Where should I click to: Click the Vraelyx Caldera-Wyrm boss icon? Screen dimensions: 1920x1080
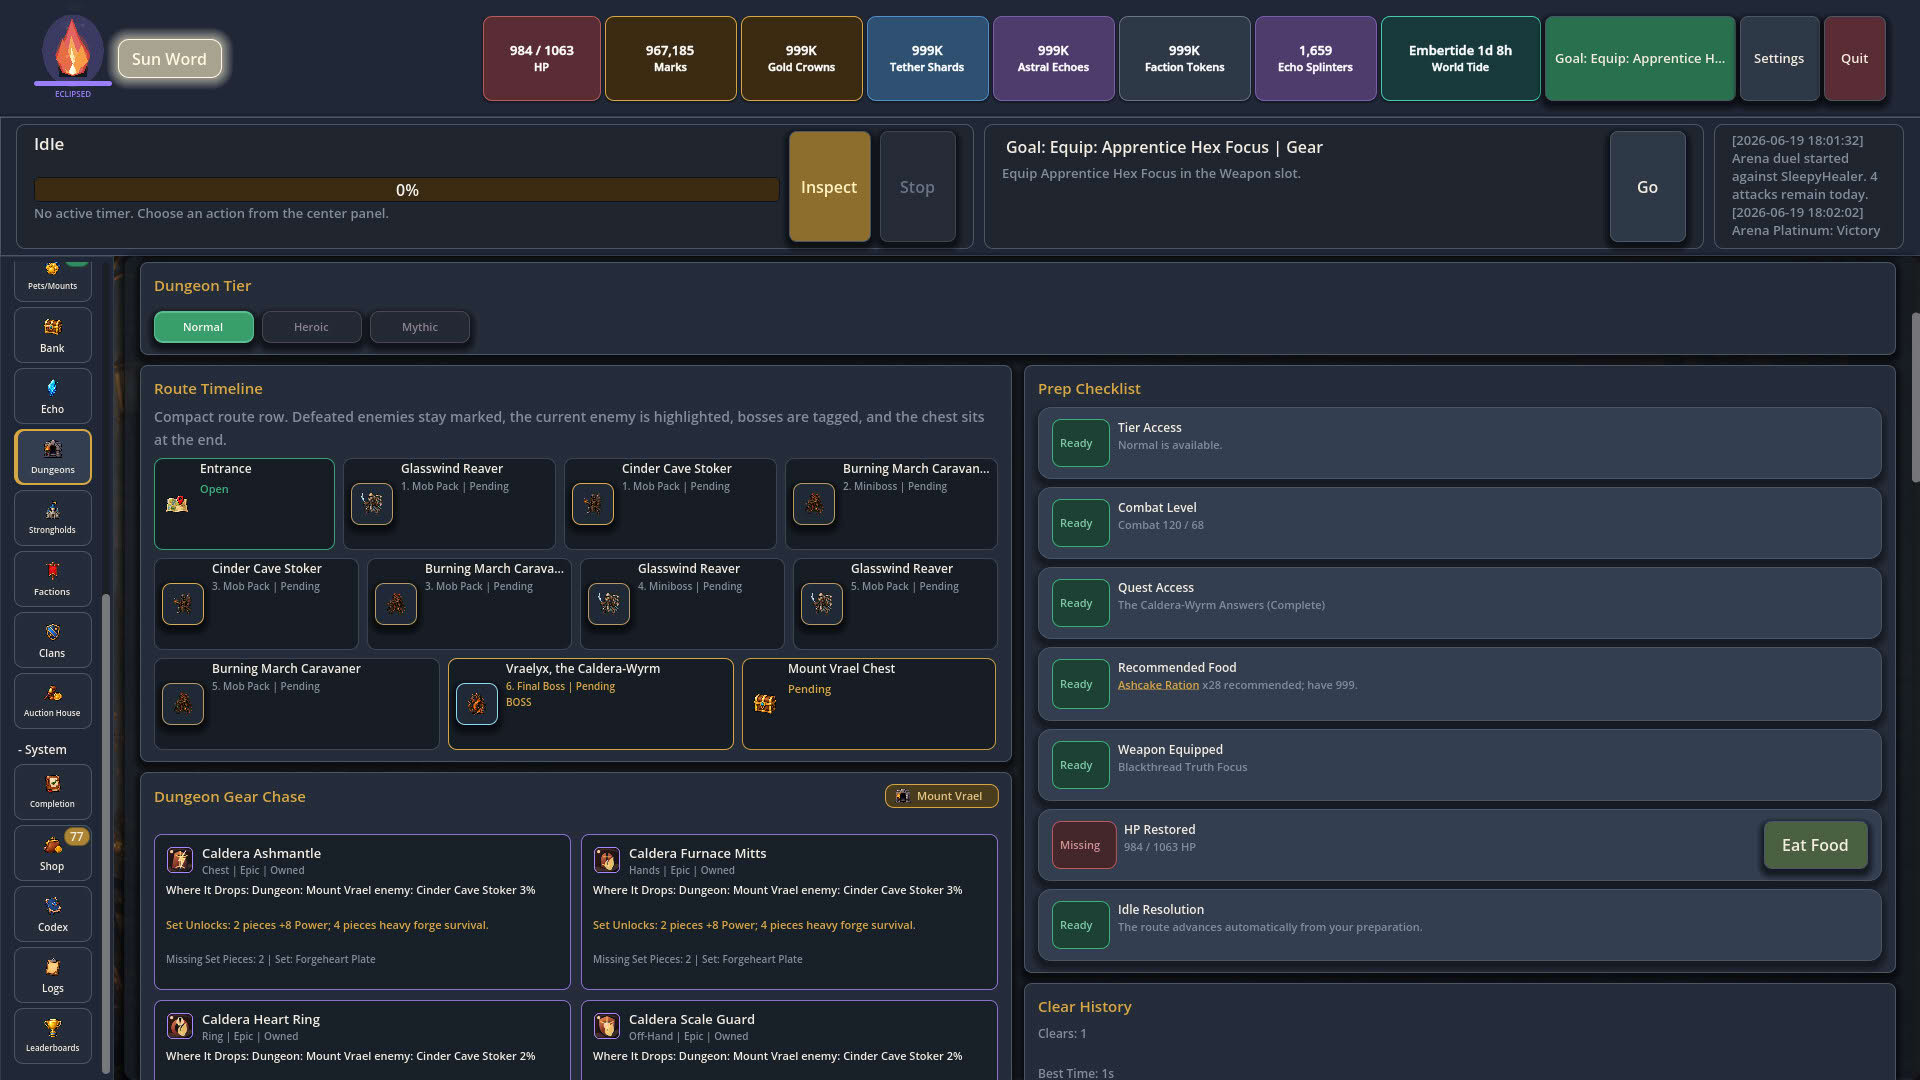point(477,704)
